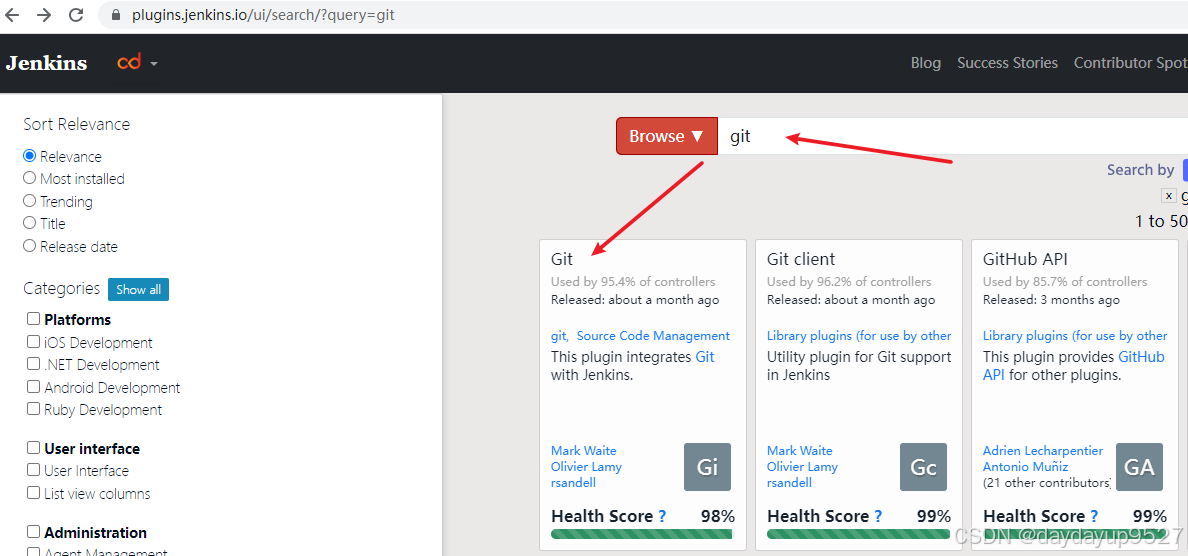Click the Health Score help icon on Git card
The image size is (1188, 556).
tap(662, 516)
